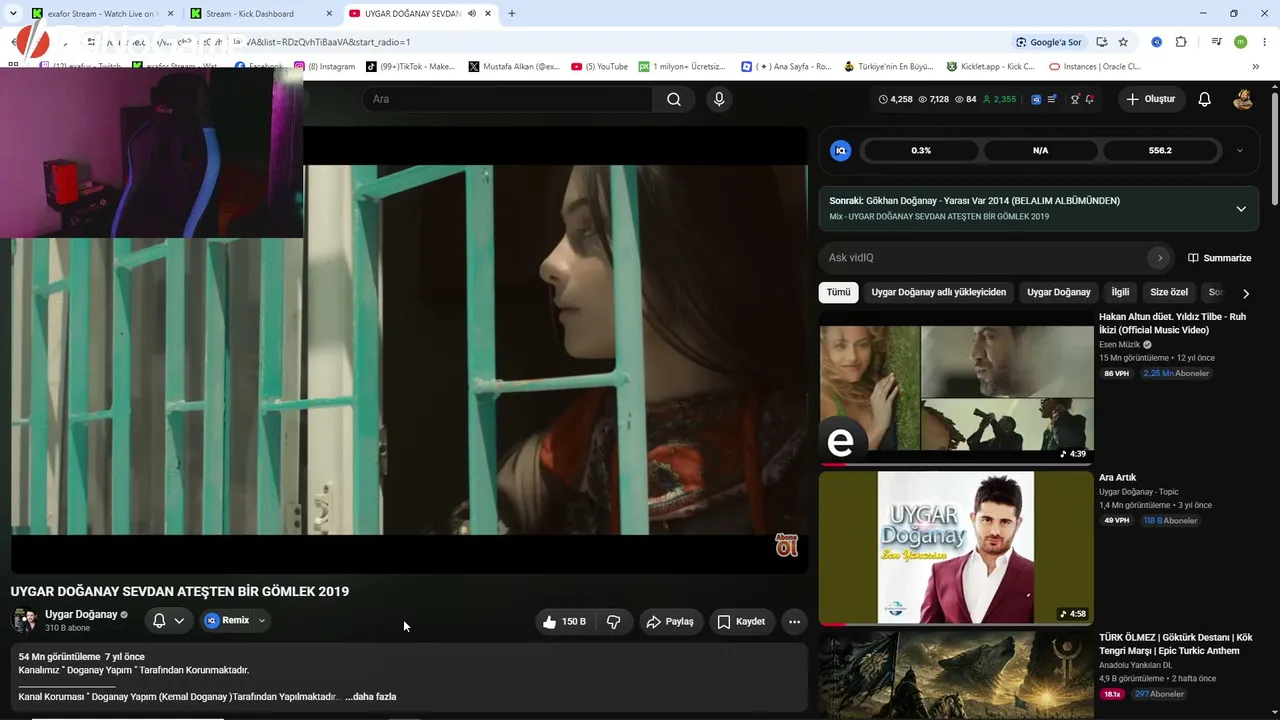Open Uygar Doğanay channel avatar
This screenshot has width=1280, height=720.
(x=24, y=620)
